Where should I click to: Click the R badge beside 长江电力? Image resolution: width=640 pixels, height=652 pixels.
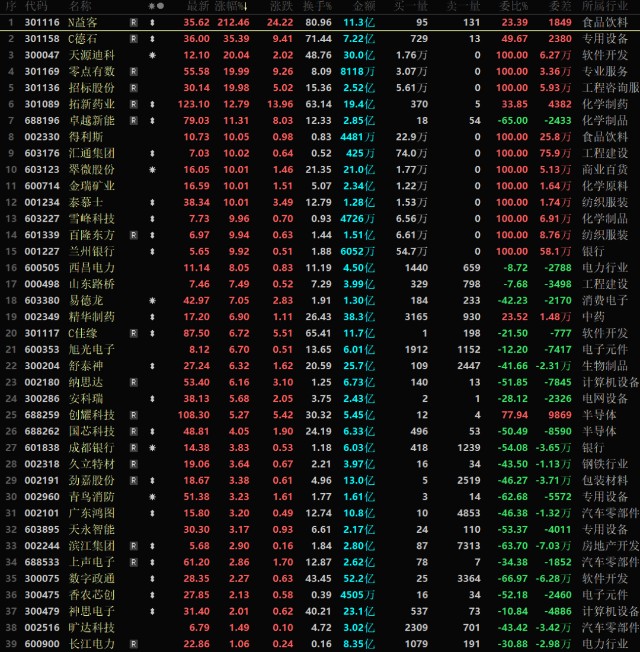tap(133, 644)
